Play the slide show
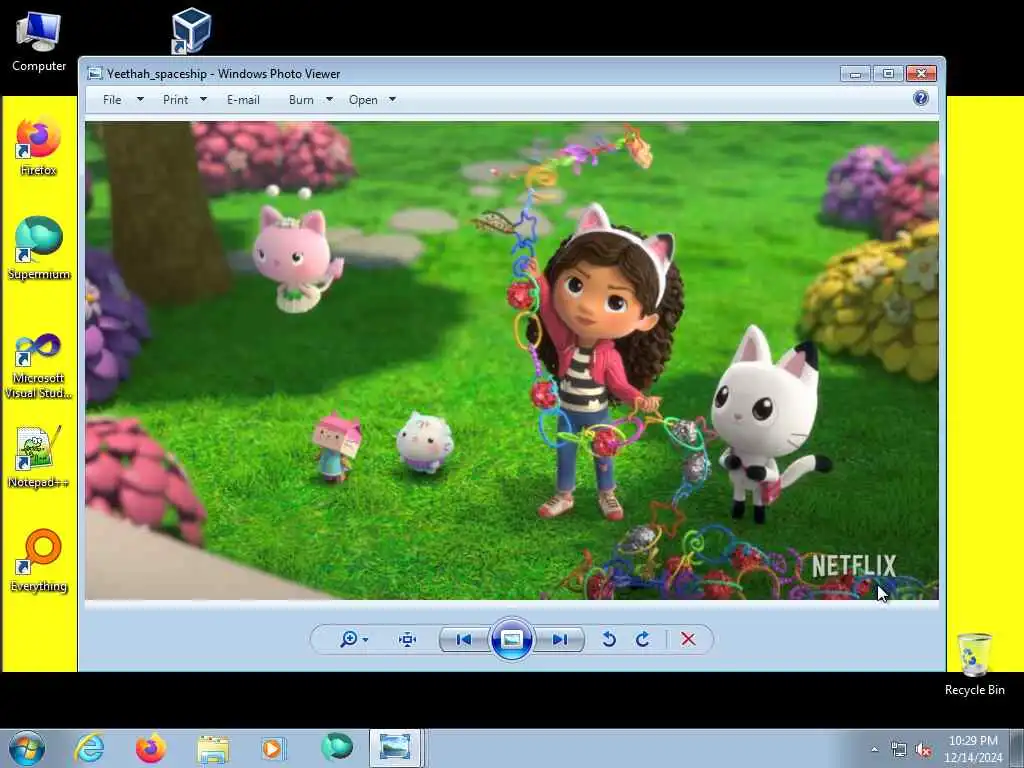The height and width of the screenshot is (768, 1024). (511, 639)
